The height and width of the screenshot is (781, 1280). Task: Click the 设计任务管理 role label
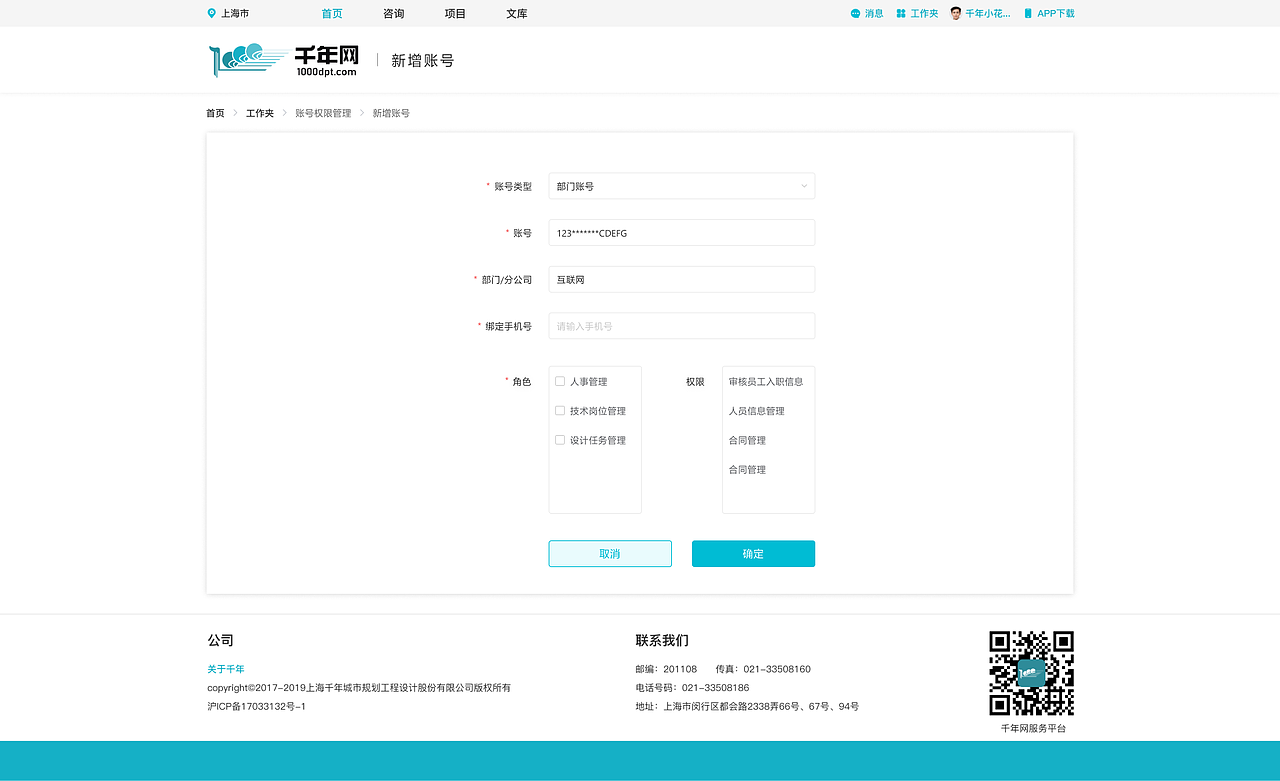tap(598, 441)
